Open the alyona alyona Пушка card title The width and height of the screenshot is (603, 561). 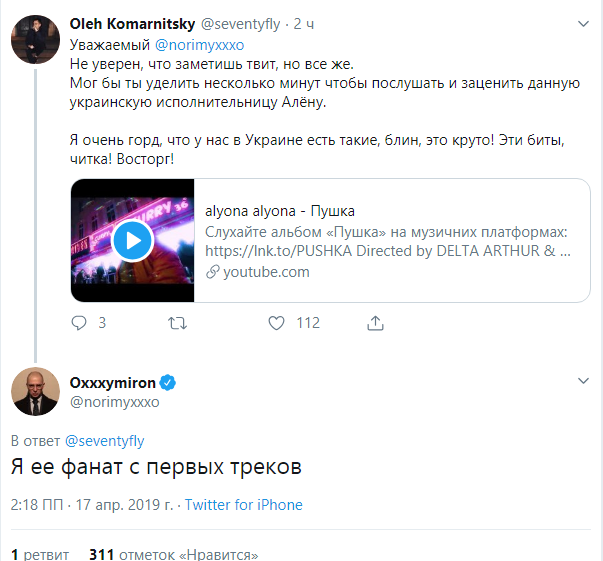pyautogui.click(x=279, y=211)
